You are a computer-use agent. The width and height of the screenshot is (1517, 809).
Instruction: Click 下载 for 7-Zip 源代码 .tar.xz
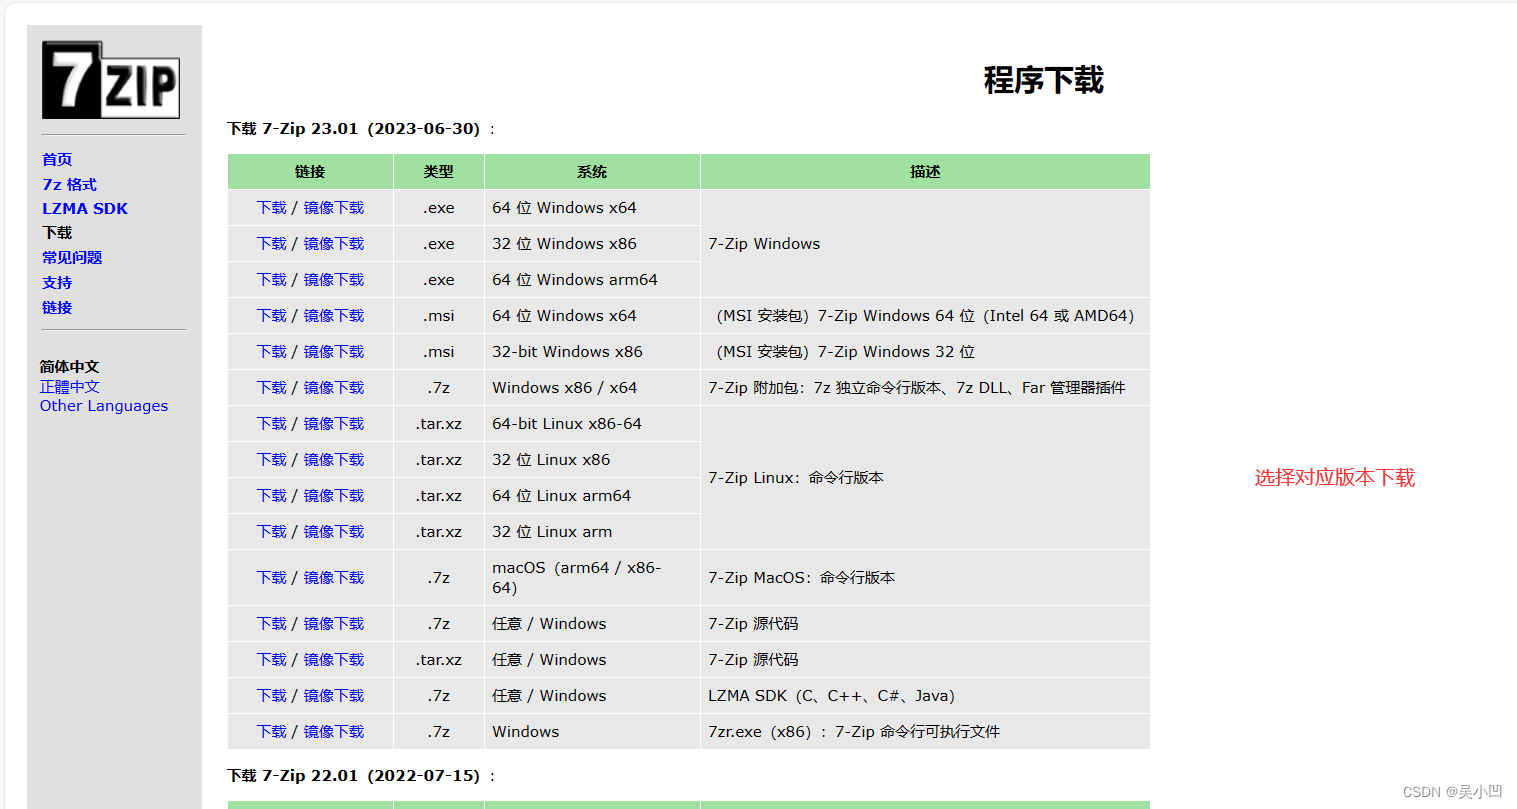coord(271,659)
